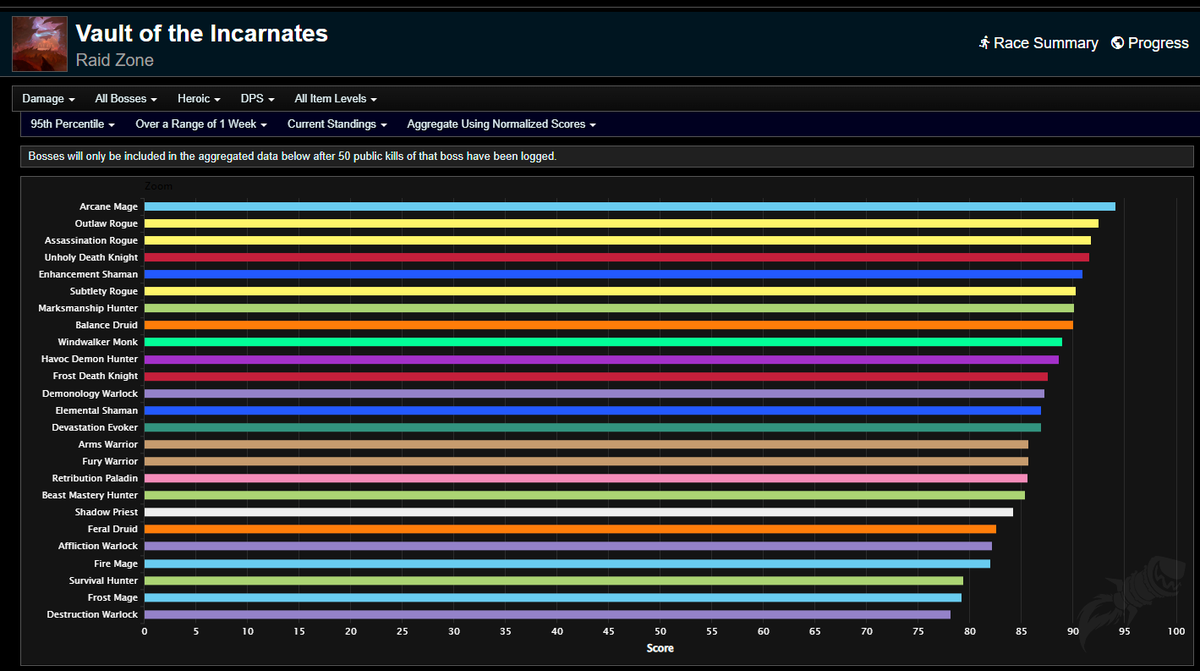Select the Fire Mage label
Viewport: 1200px width, 671px height.
coord(116,564)
